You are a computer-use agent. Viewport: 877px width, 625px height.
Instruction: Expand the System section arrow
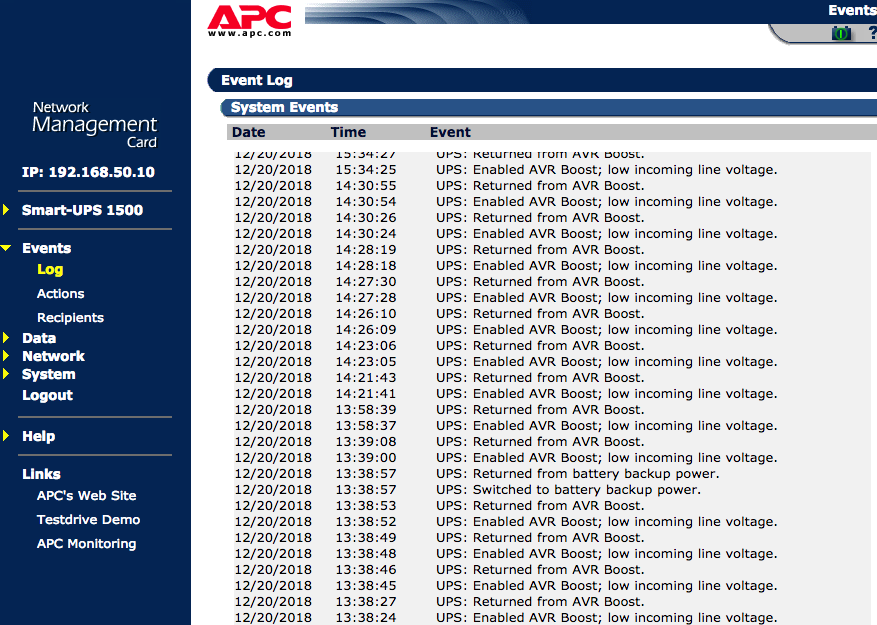(x=6, y=374)
